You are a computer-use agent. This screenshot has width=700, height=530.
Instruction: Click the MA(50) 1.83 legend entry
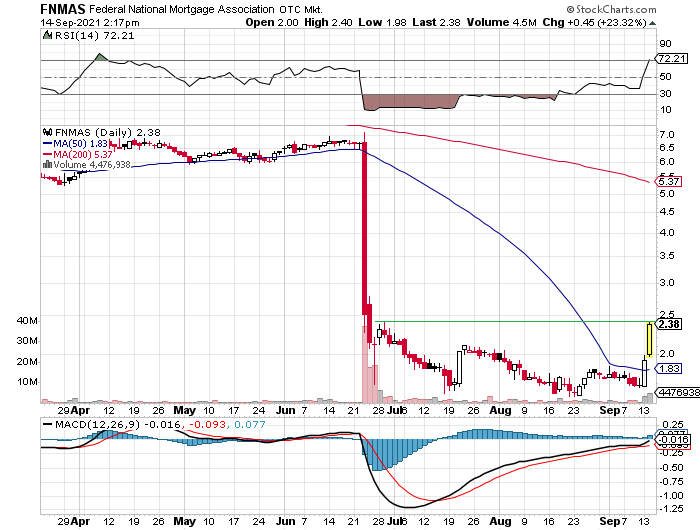(x=75, y=144)
